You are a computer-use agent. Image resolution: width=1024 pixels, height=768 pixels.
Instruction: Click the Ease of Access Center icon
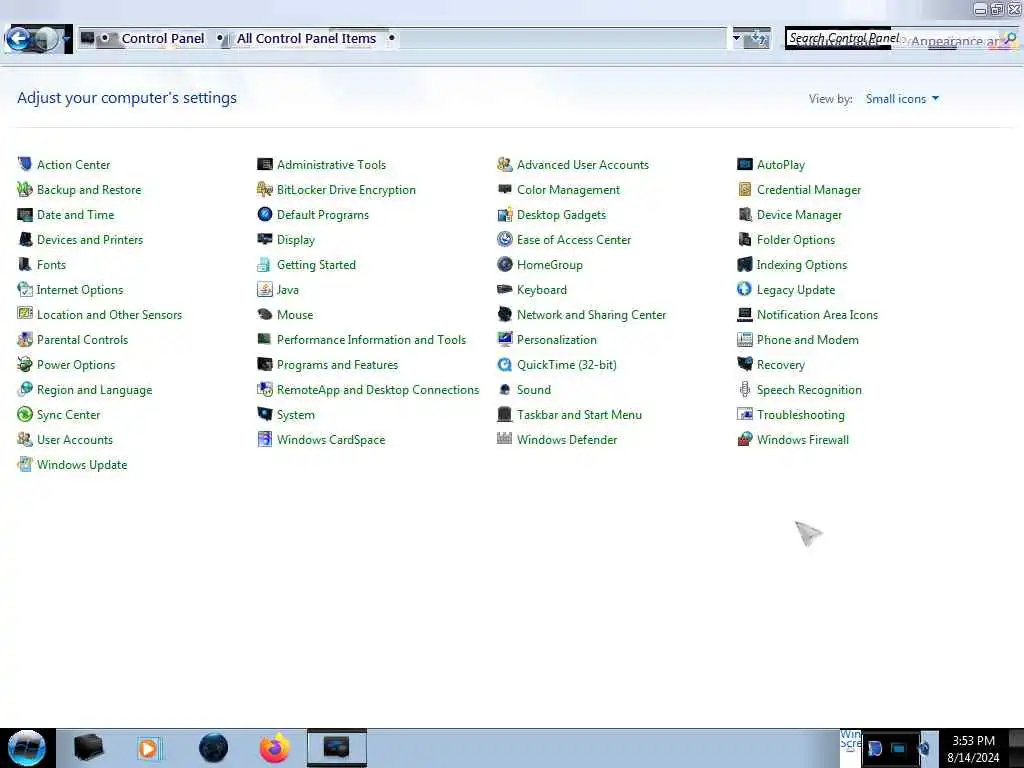505,240
